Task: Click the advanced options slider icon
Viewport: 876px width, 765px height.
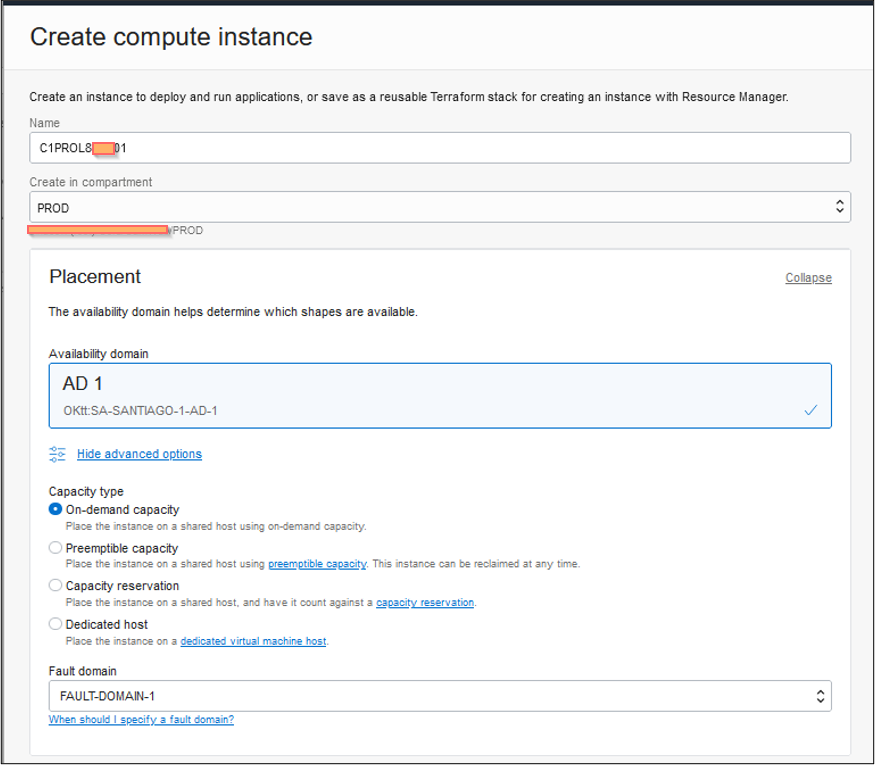Action: 57,454
